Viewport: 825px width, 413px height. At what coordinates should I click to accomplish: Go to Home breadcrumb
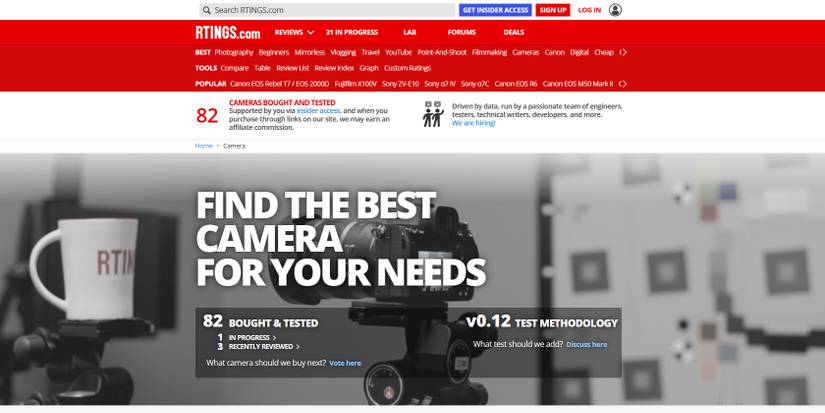coord(204,146)
